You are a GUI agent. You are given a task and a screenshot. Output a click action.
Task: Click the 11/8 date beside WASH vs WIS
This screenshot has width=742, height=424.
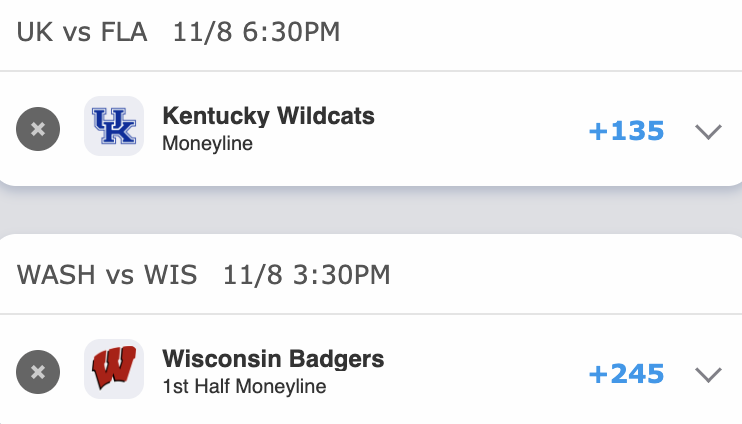(247, 274)
